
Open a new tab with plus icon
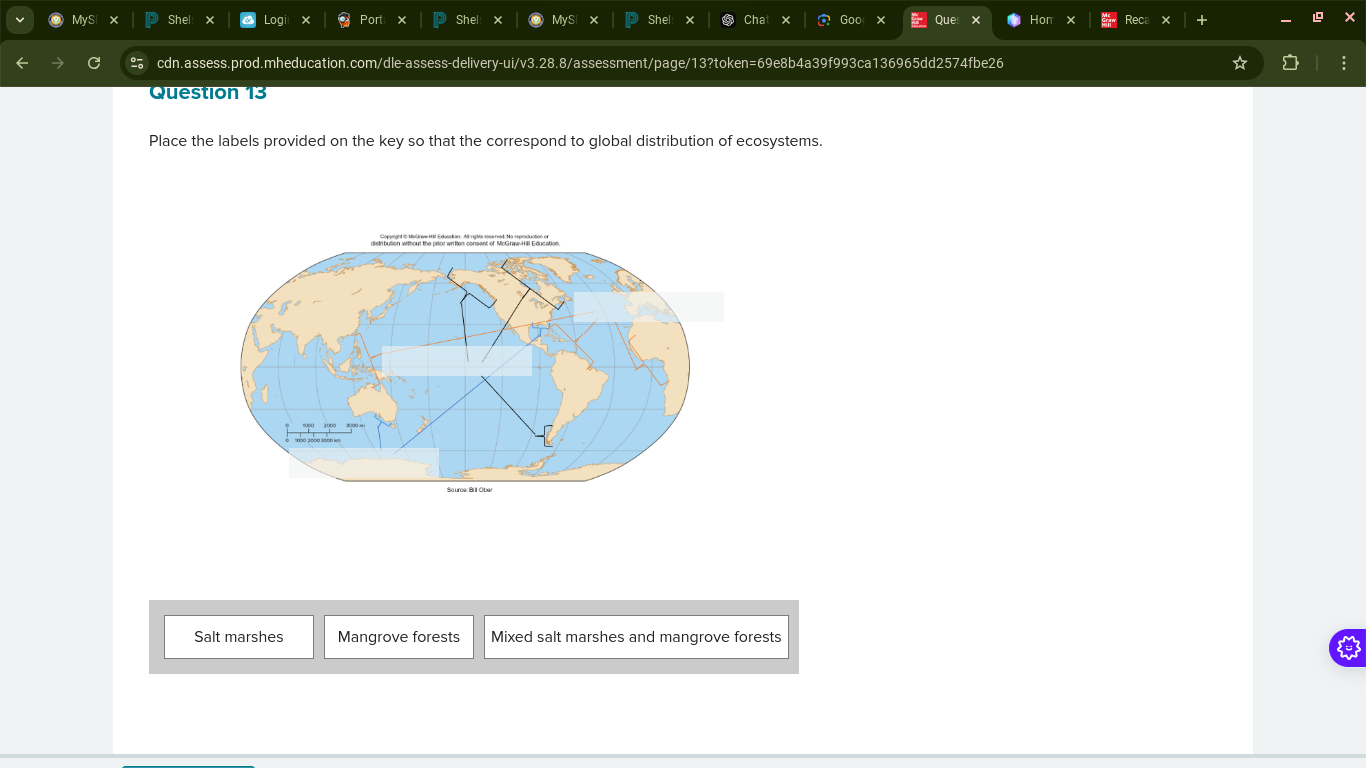(1202, 20)
